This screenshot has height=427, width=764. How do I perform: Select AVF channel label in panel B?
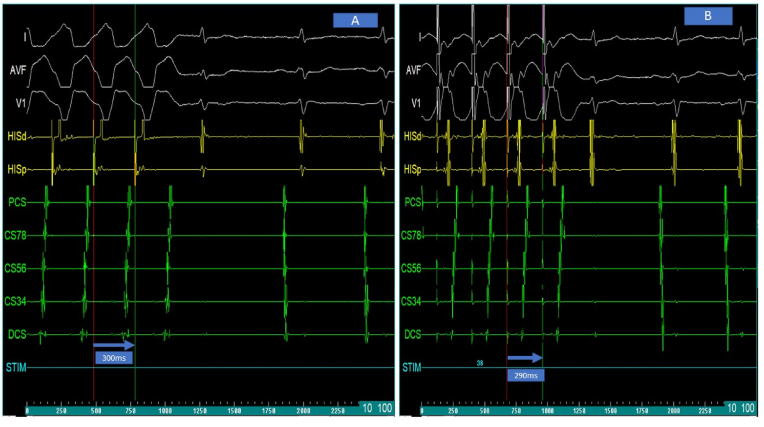[413, 70]
